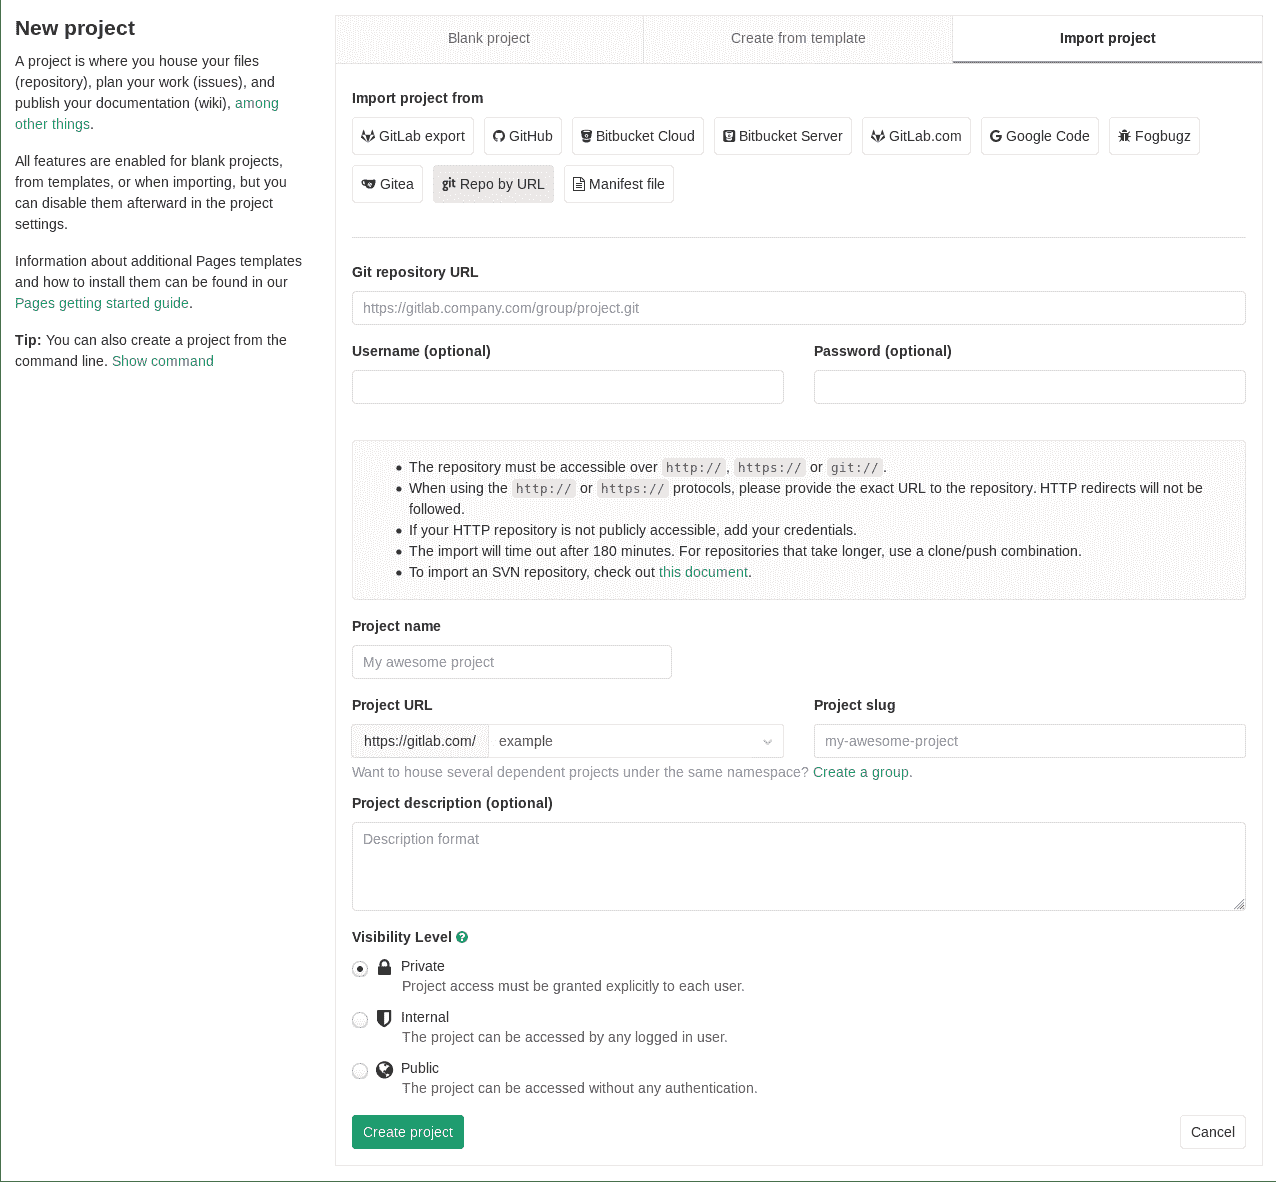Select the Manifest file import method

[618, 184]
